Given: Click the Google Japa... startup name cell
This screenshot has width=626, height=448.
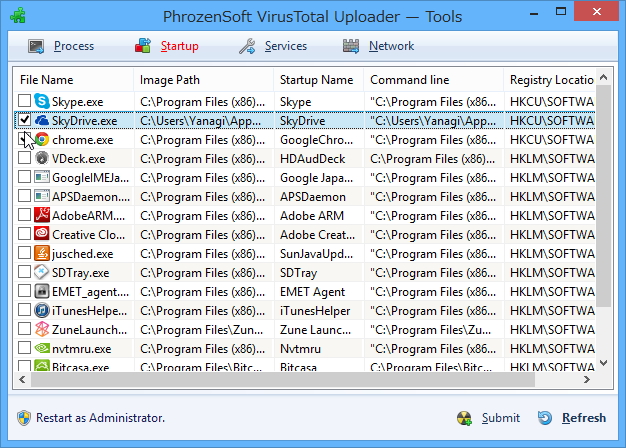Looking at the screenshot, I should pos(319,178).
